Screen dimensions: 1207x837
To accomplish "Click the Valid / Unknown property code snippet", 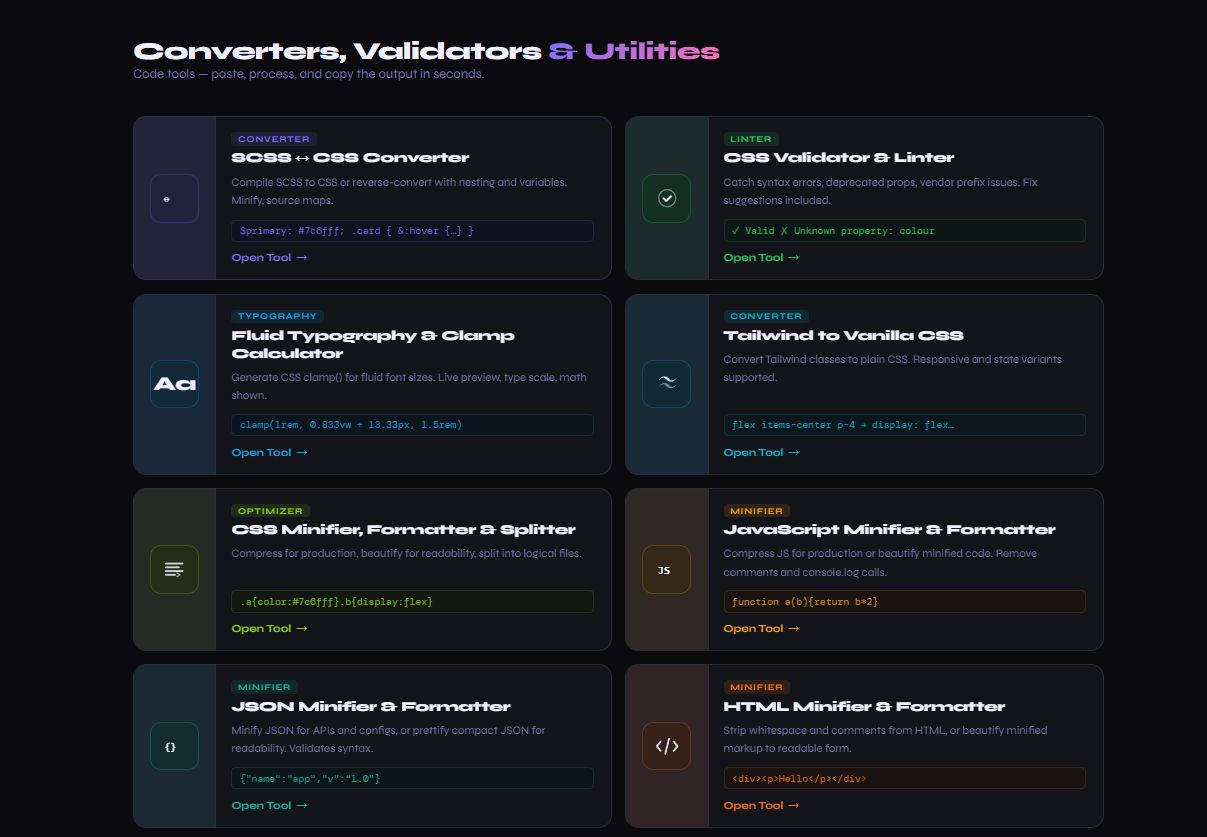I will [904, 231].
